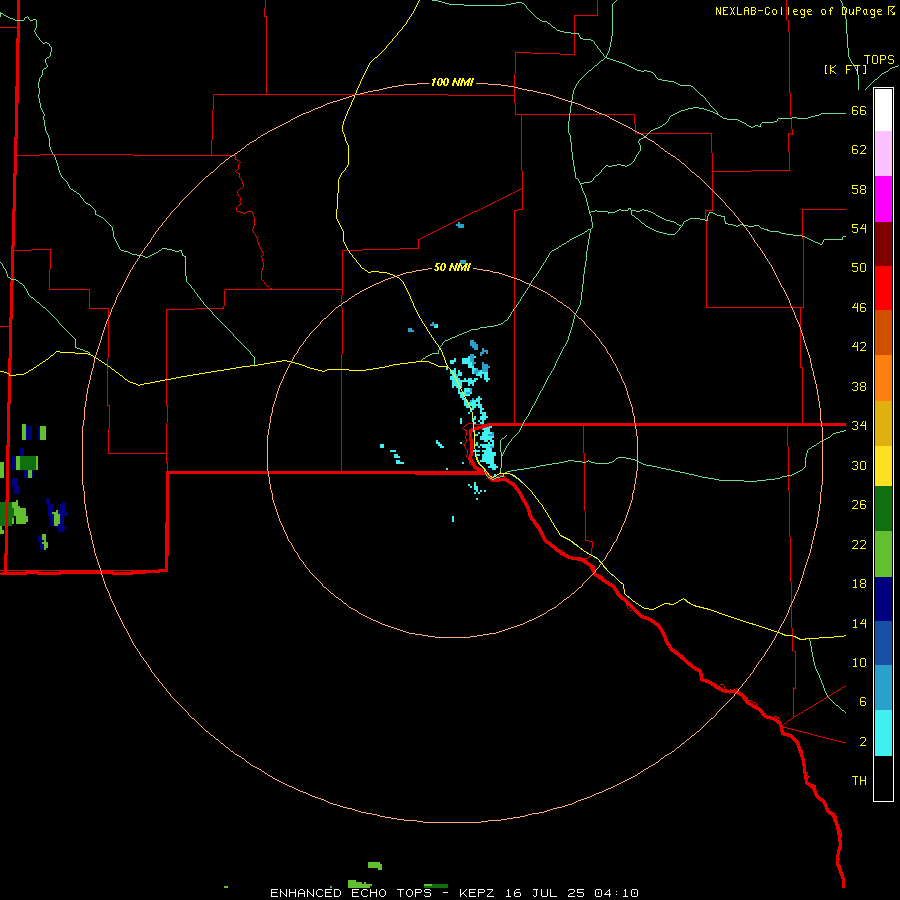
Task: Click the 100 NMI range ring label
Action: 452,82
